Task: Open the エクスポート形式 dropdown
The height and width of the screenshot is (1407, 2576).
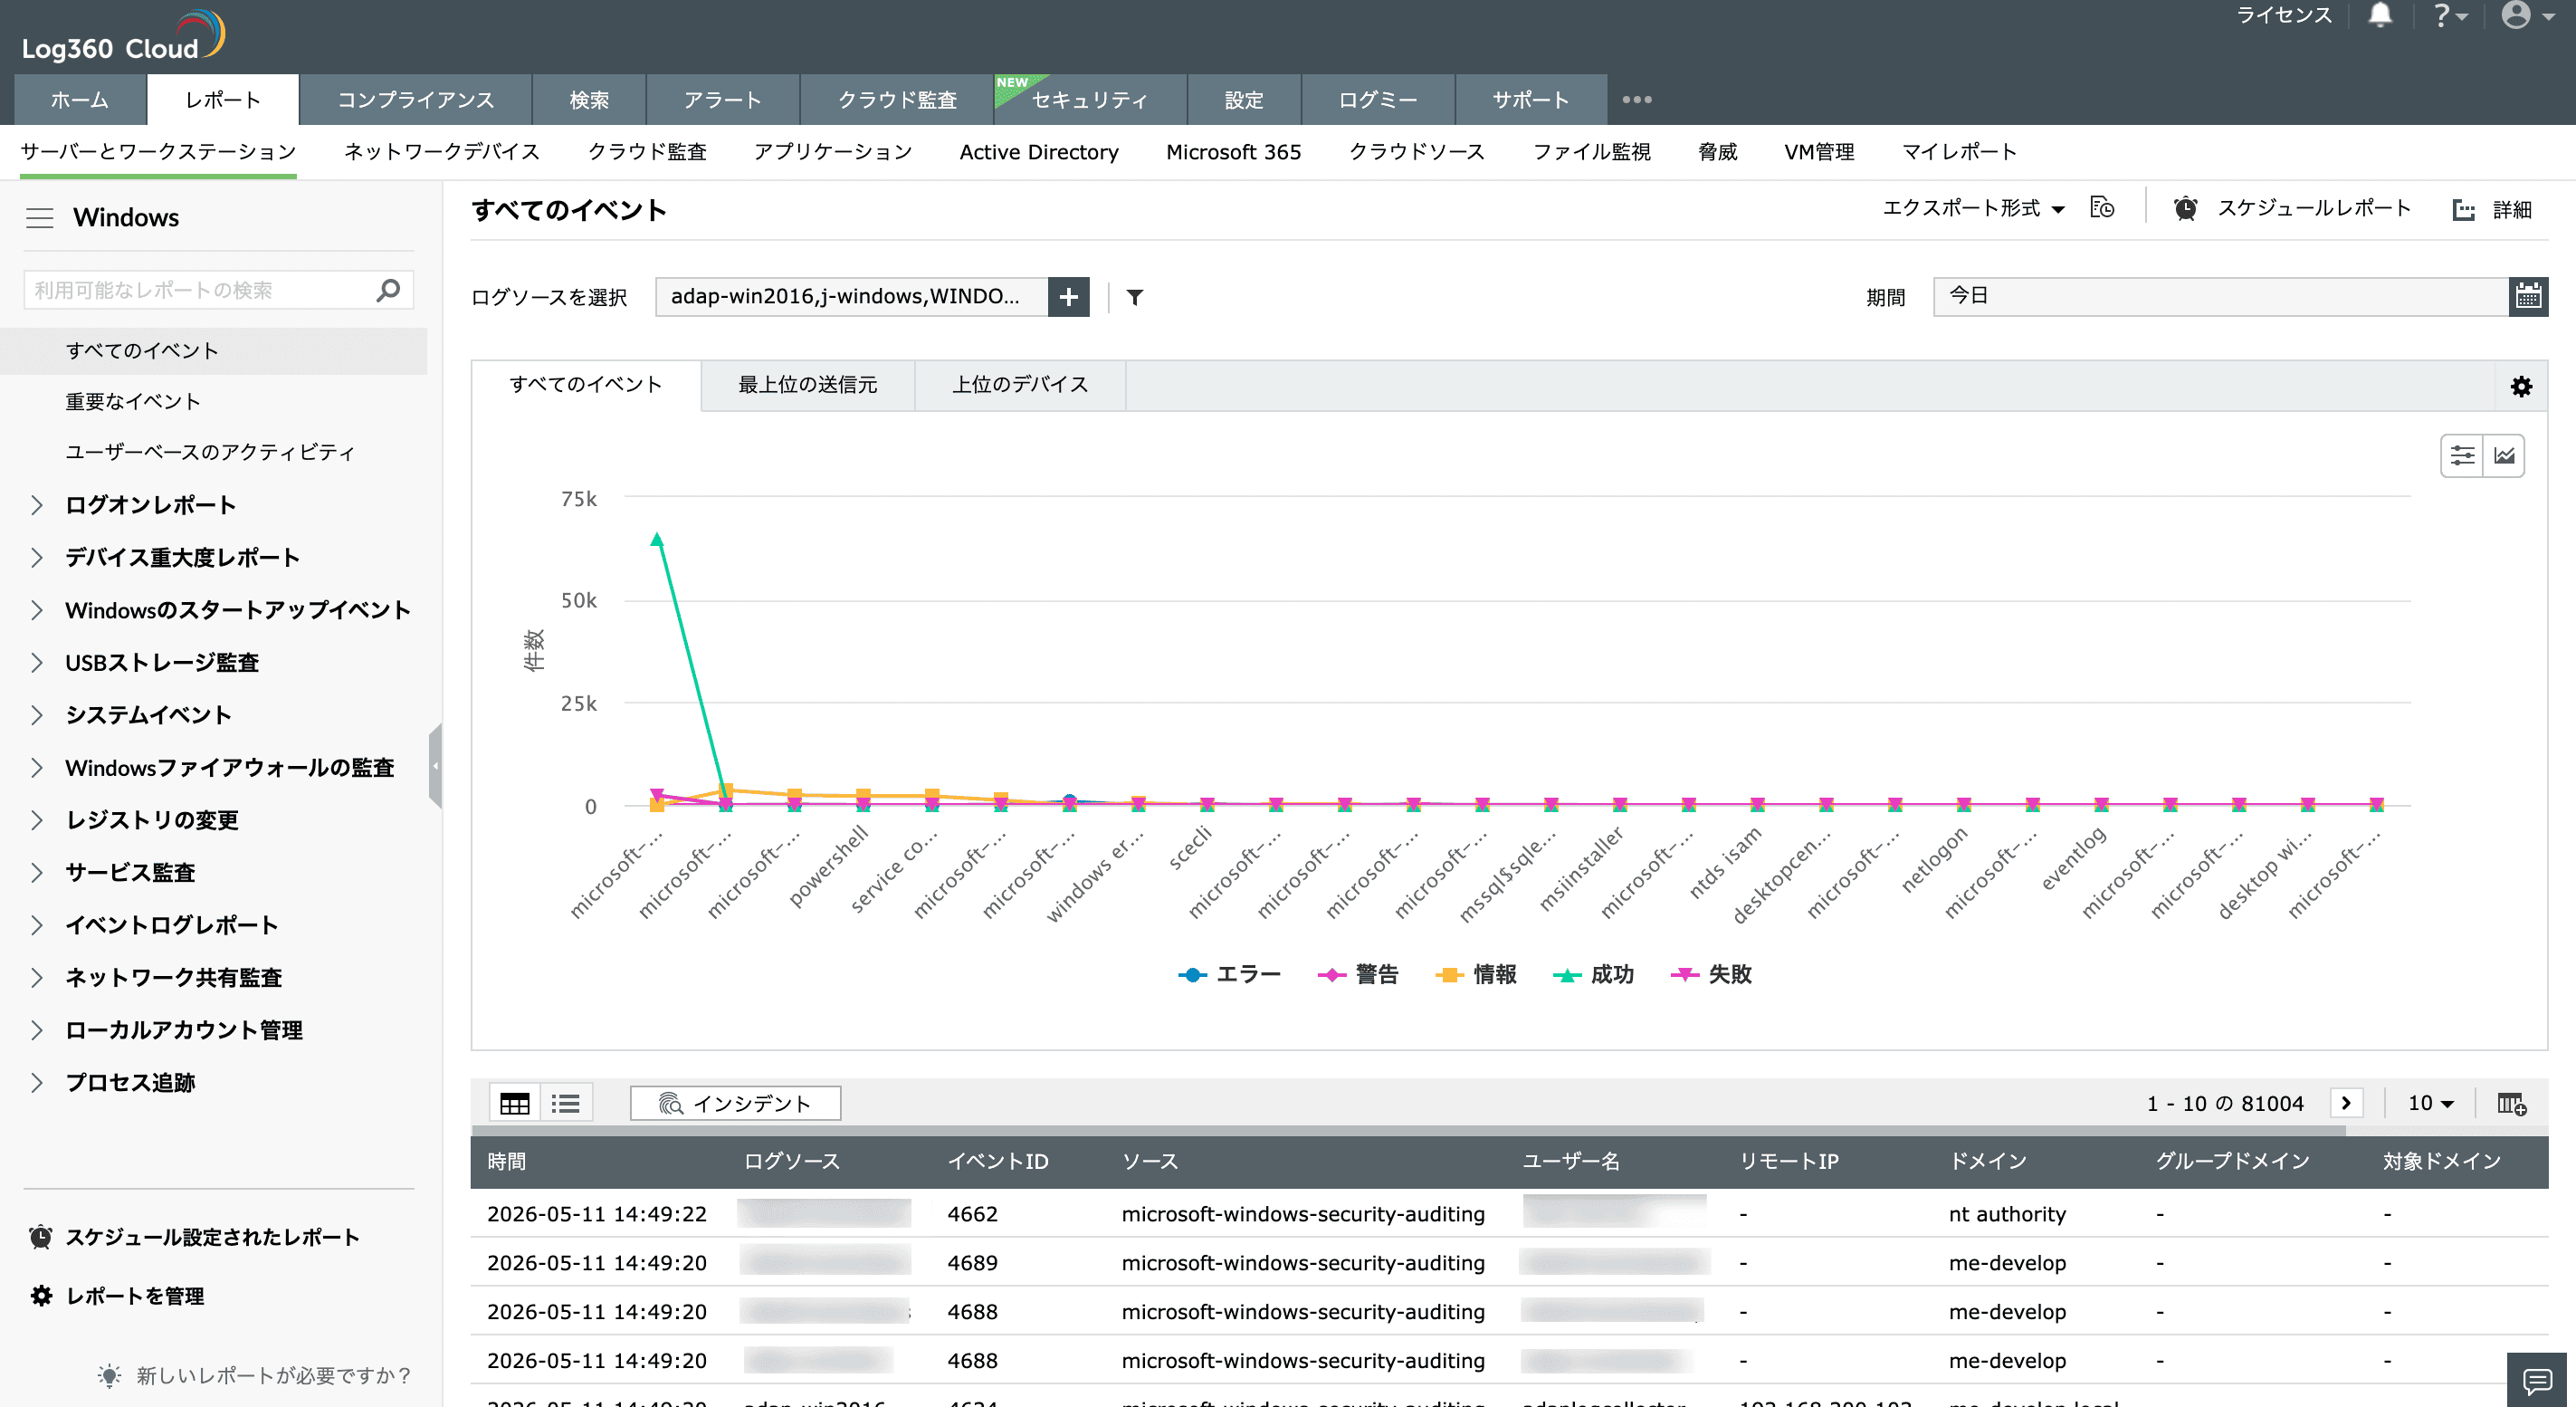Action: pos(1973,208)
